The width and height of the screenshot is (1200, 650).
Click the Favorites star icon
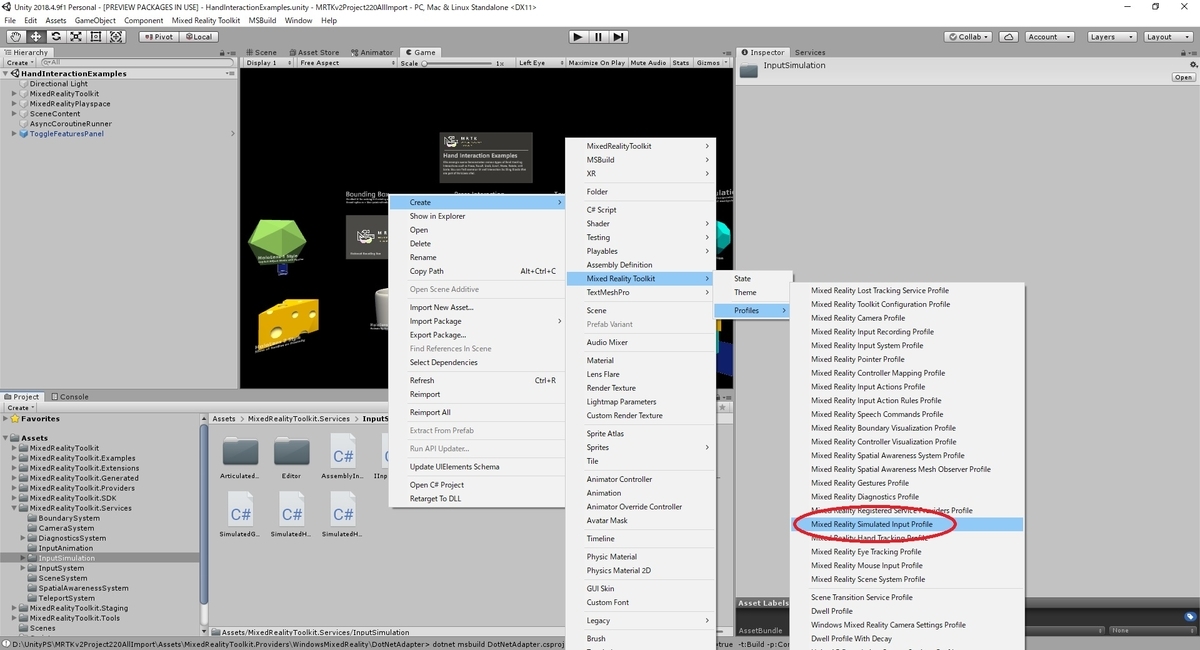[15, 419]
